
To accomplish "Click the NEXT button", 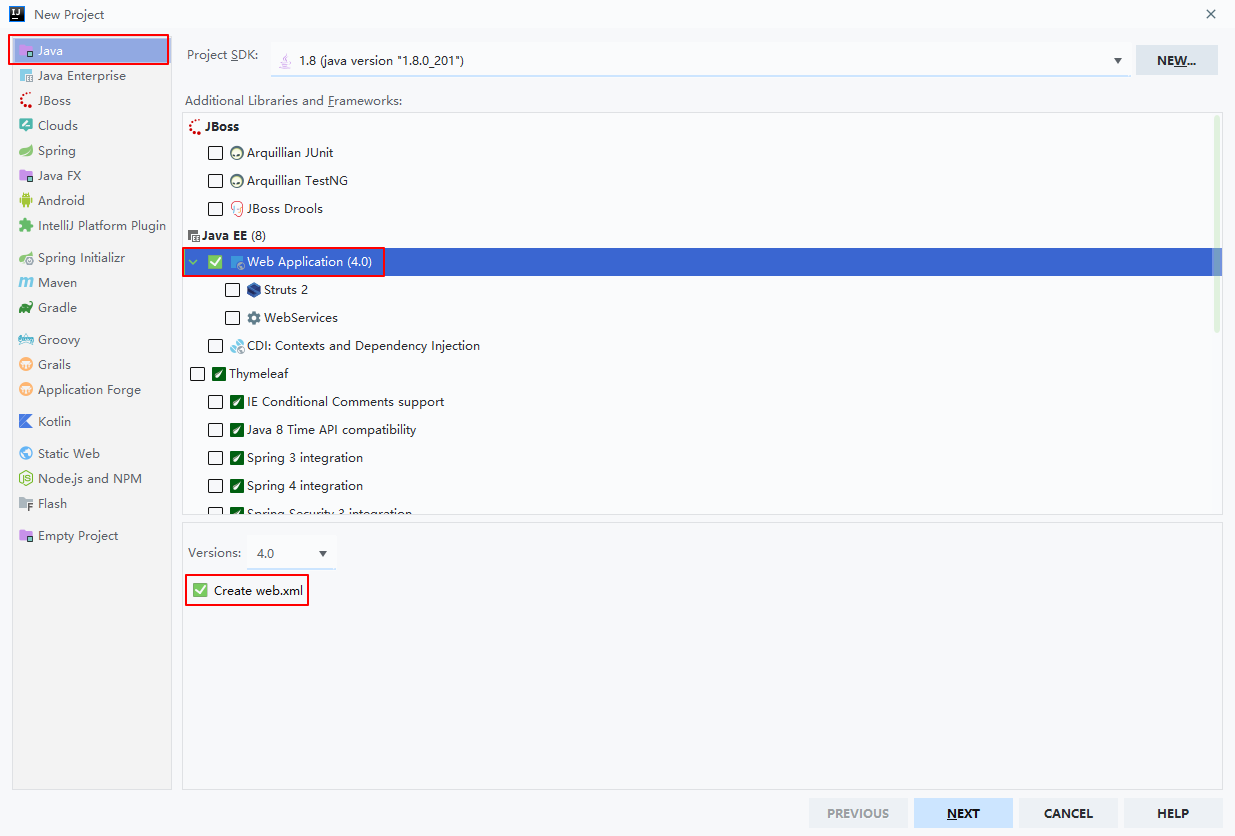I will [963, 813].
